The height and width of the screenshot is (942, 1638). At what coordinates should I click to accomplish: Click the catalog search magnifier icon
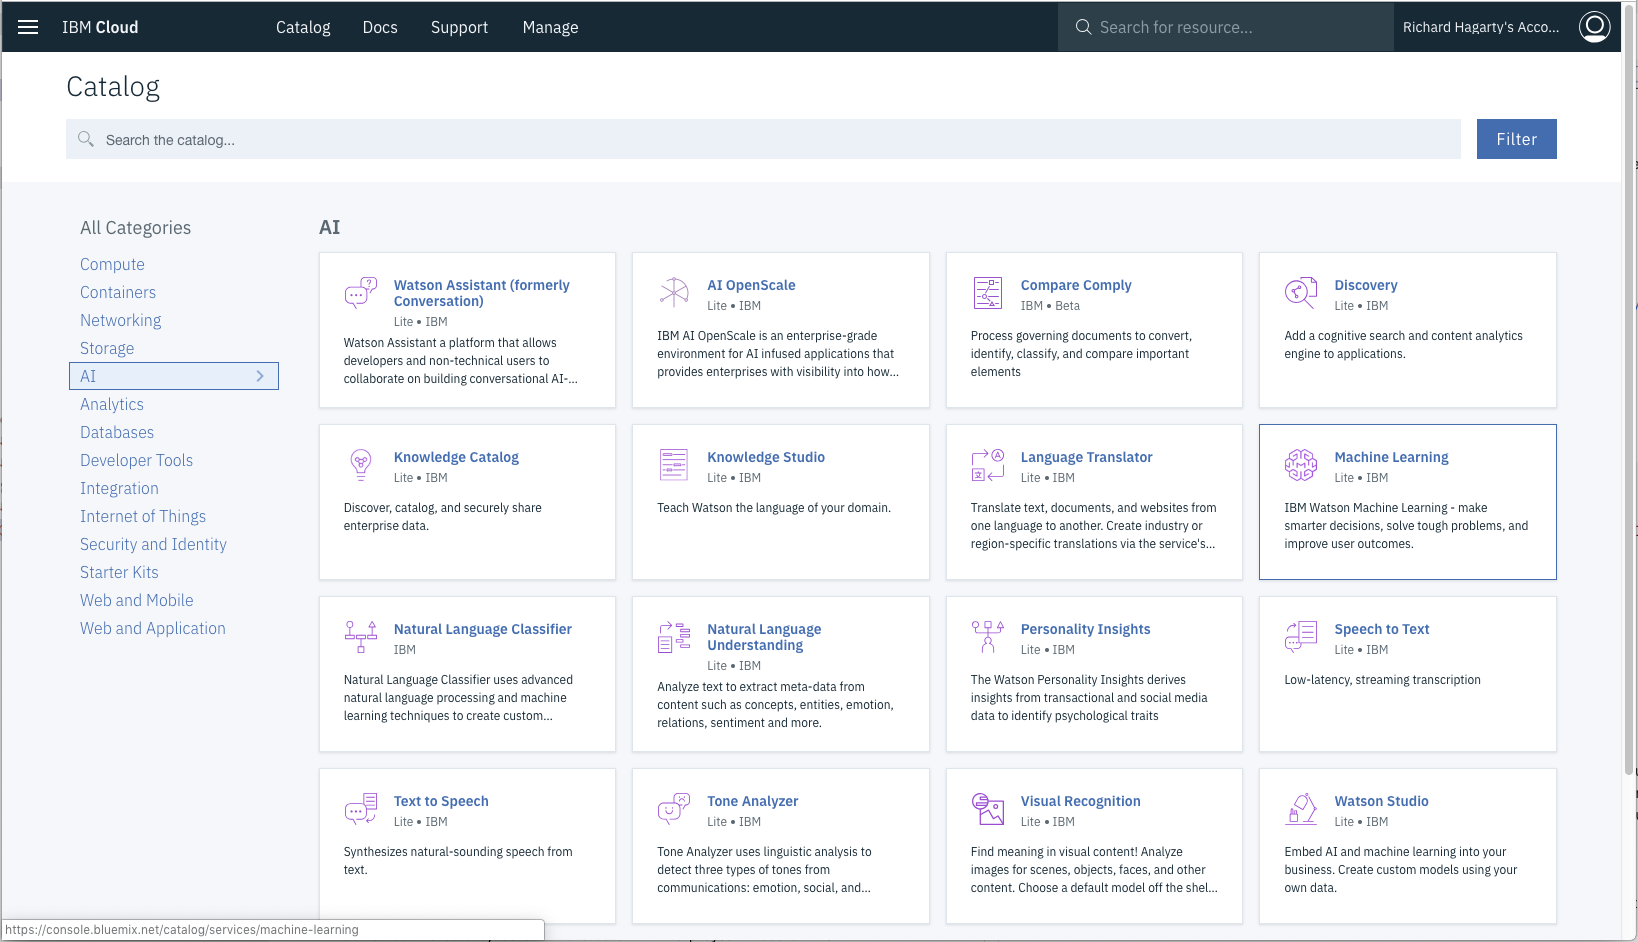coord(86,139)
